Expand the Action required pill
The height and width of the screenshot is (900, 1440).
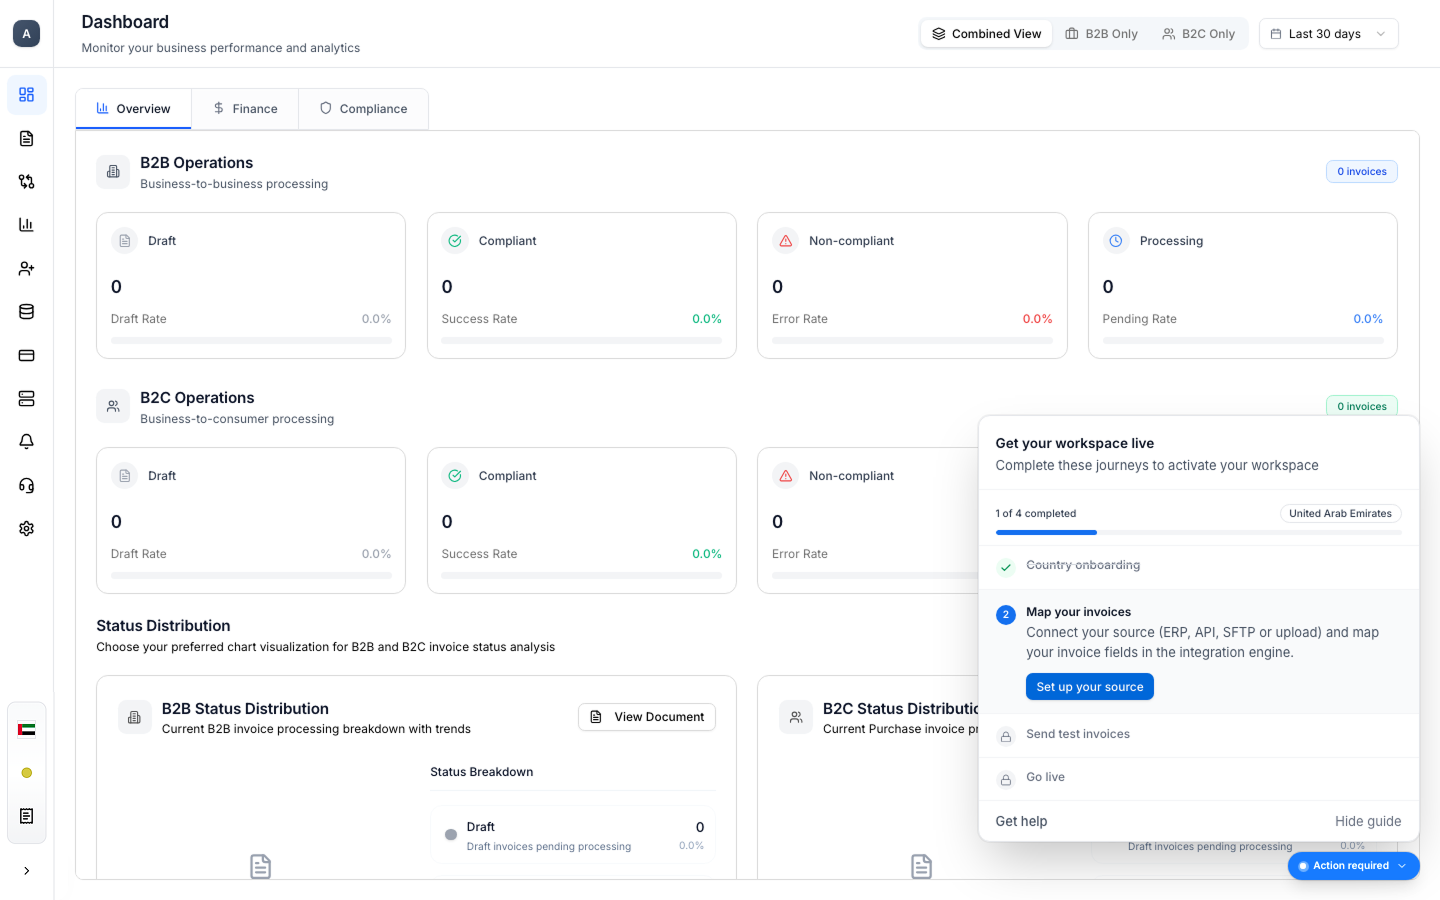[x=1353, y=866]
